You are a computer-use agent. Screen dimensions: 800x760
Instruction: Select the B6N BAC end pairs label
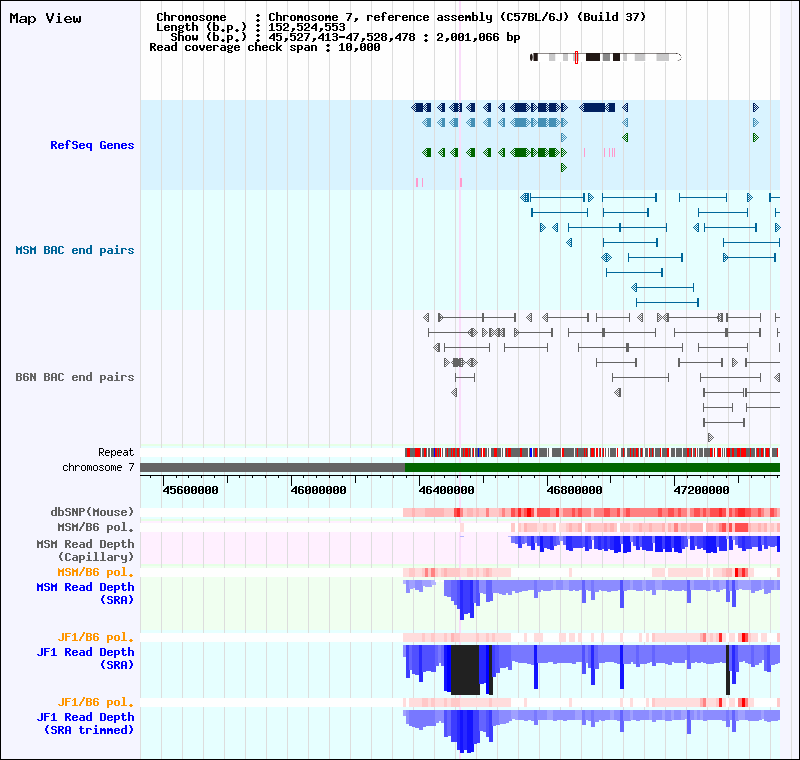coord(74,377)
